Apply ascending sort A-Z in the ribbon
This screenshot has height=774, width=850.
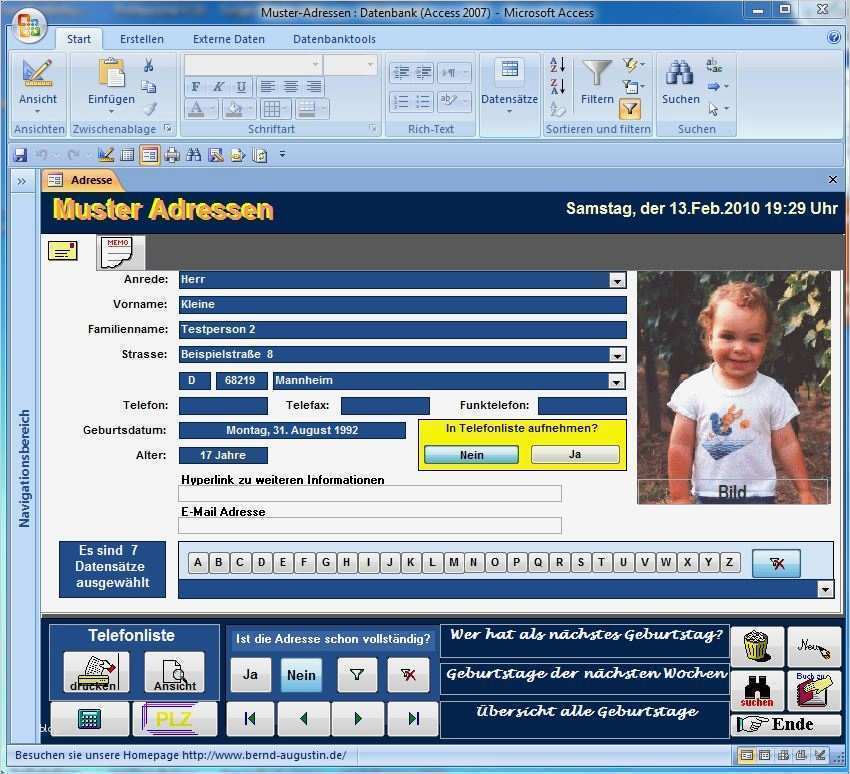click(x=557, y=64)
